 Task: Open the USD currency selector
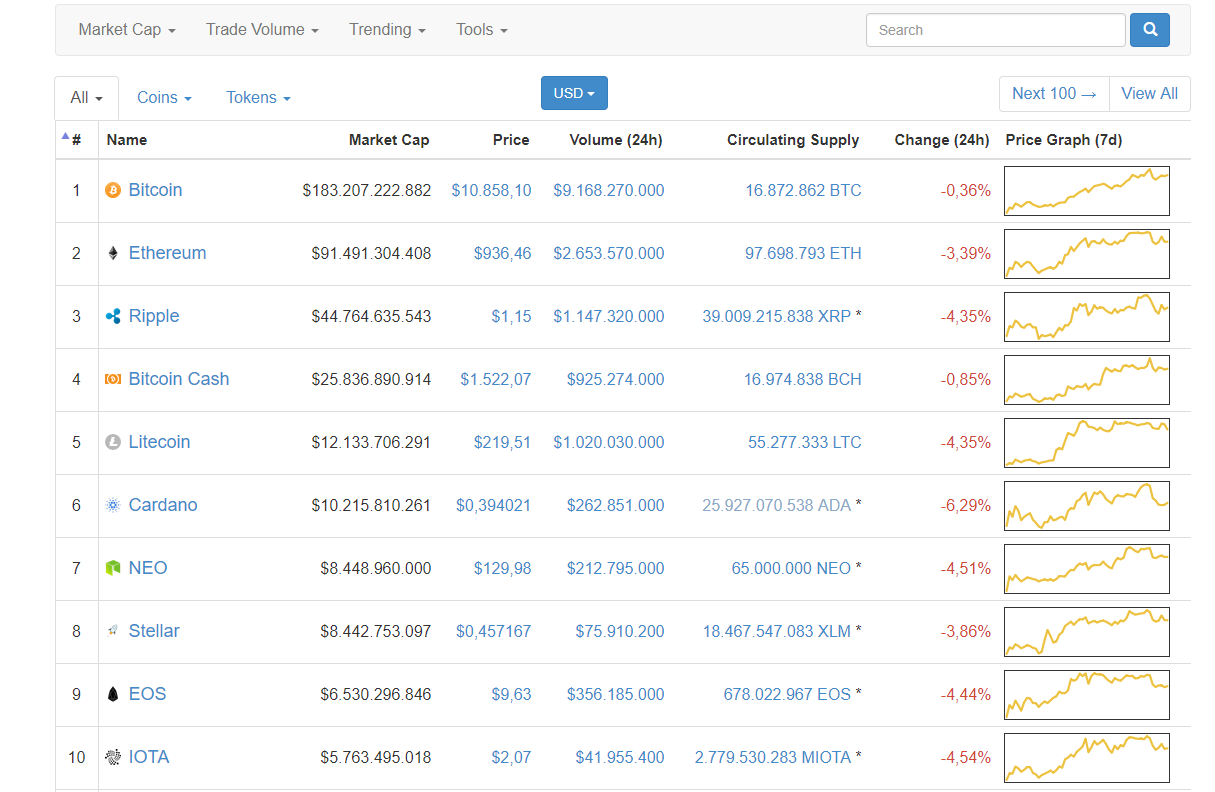pyautogui.click(x=574, y=93)
